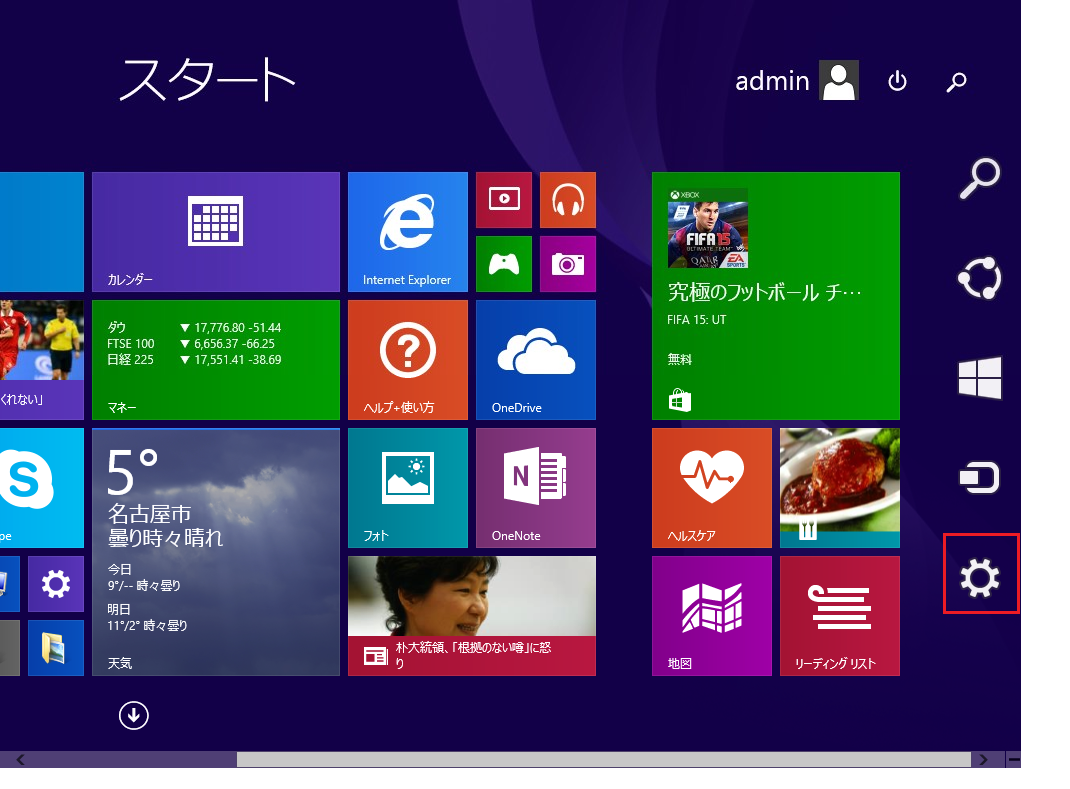Screen dimensions: 1070x789
Task: Click the Windows Start charm logo
Action: (979, 379)
